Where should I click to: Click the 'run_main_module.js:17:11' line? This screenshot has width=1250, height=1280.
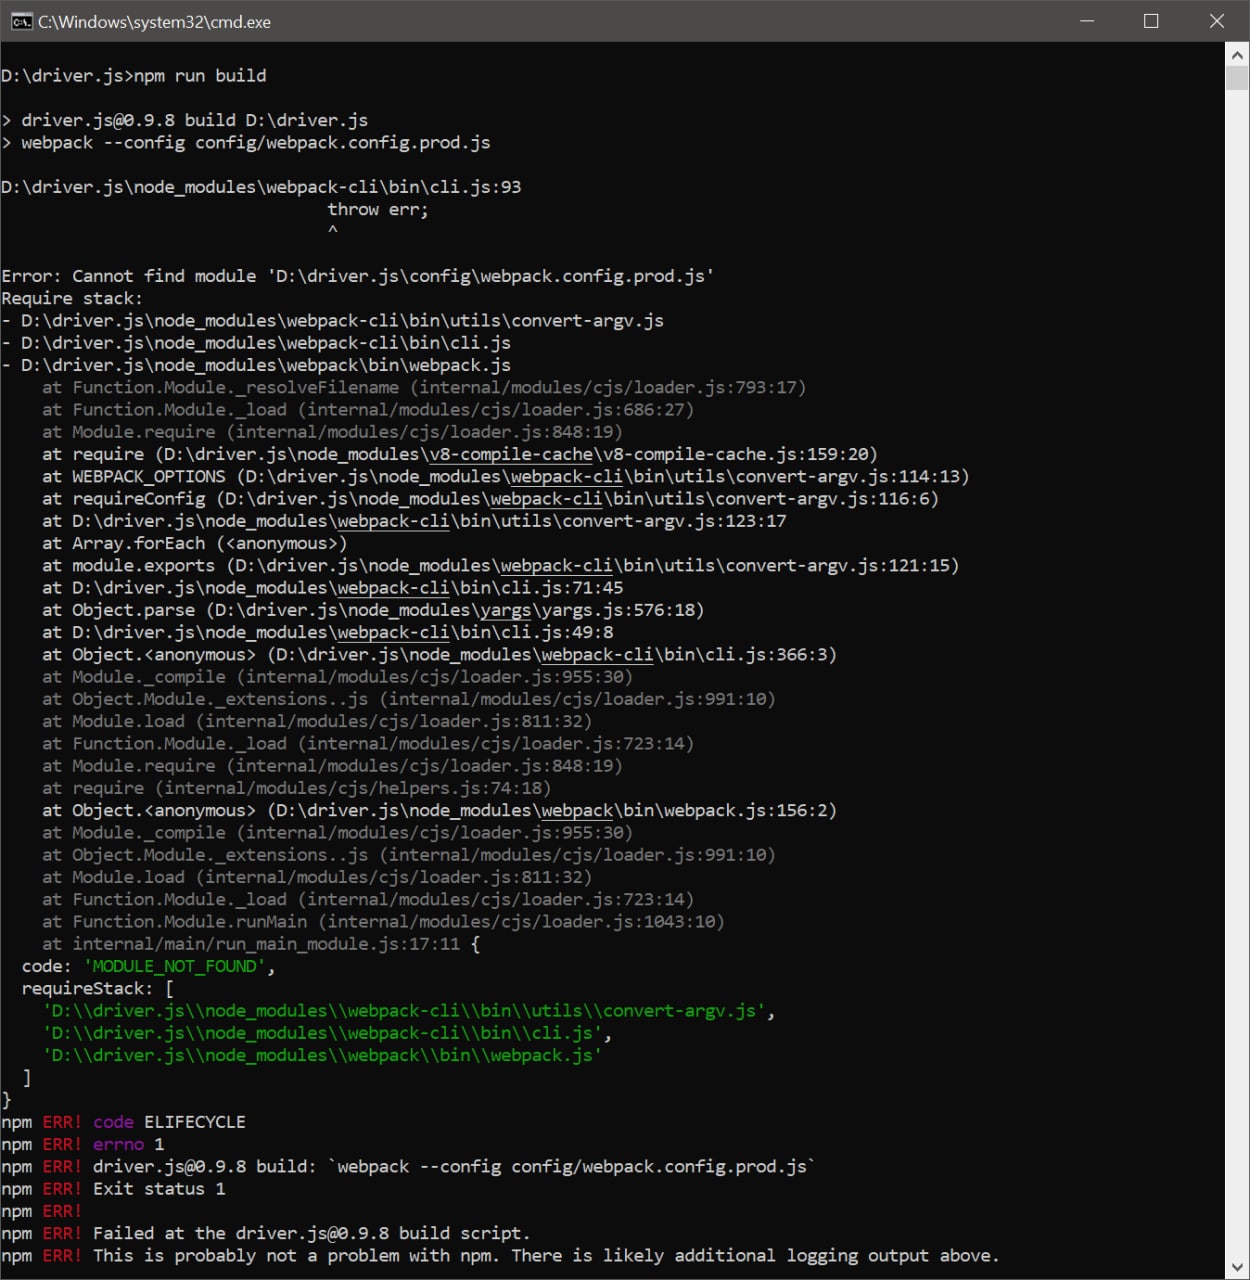coord(261,944)
